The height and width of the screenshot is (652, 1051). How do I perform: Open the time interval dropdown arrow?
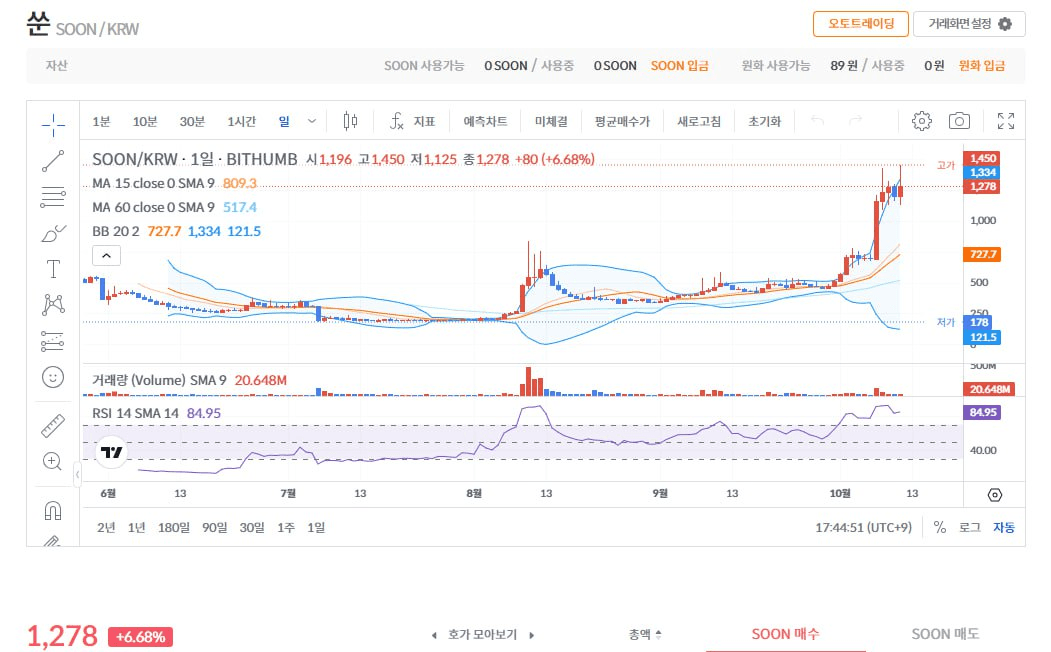pyautogui.click(x=312, y=121)
